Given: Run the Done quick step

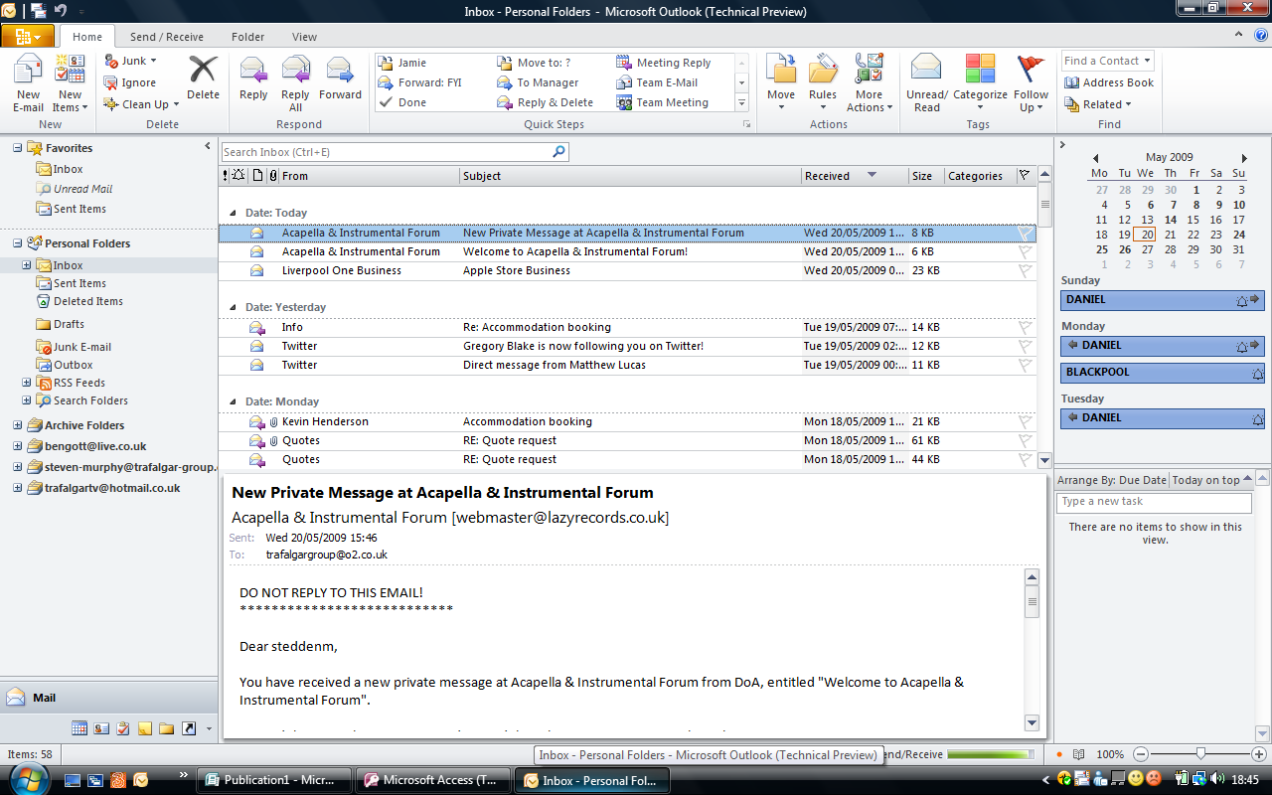Looking at the screenshot, I should tap(402, 103).
